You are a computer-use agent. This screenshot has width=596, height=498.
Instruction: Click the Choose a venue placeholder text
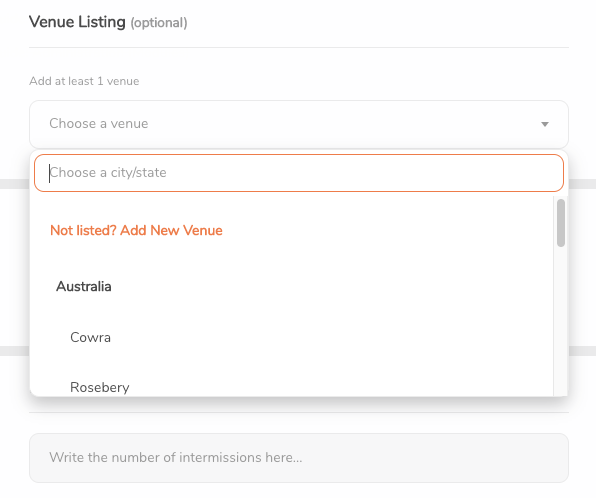pyautogui.click(x=98, y=124)
